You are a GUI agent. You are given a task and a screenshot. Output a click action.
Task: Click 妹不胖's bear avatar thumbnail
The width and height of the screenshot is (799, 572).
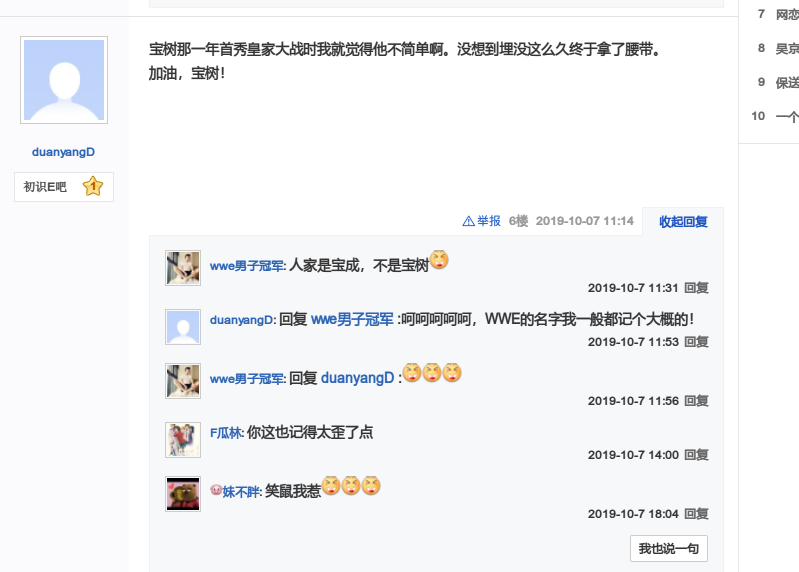coord(183,494)
